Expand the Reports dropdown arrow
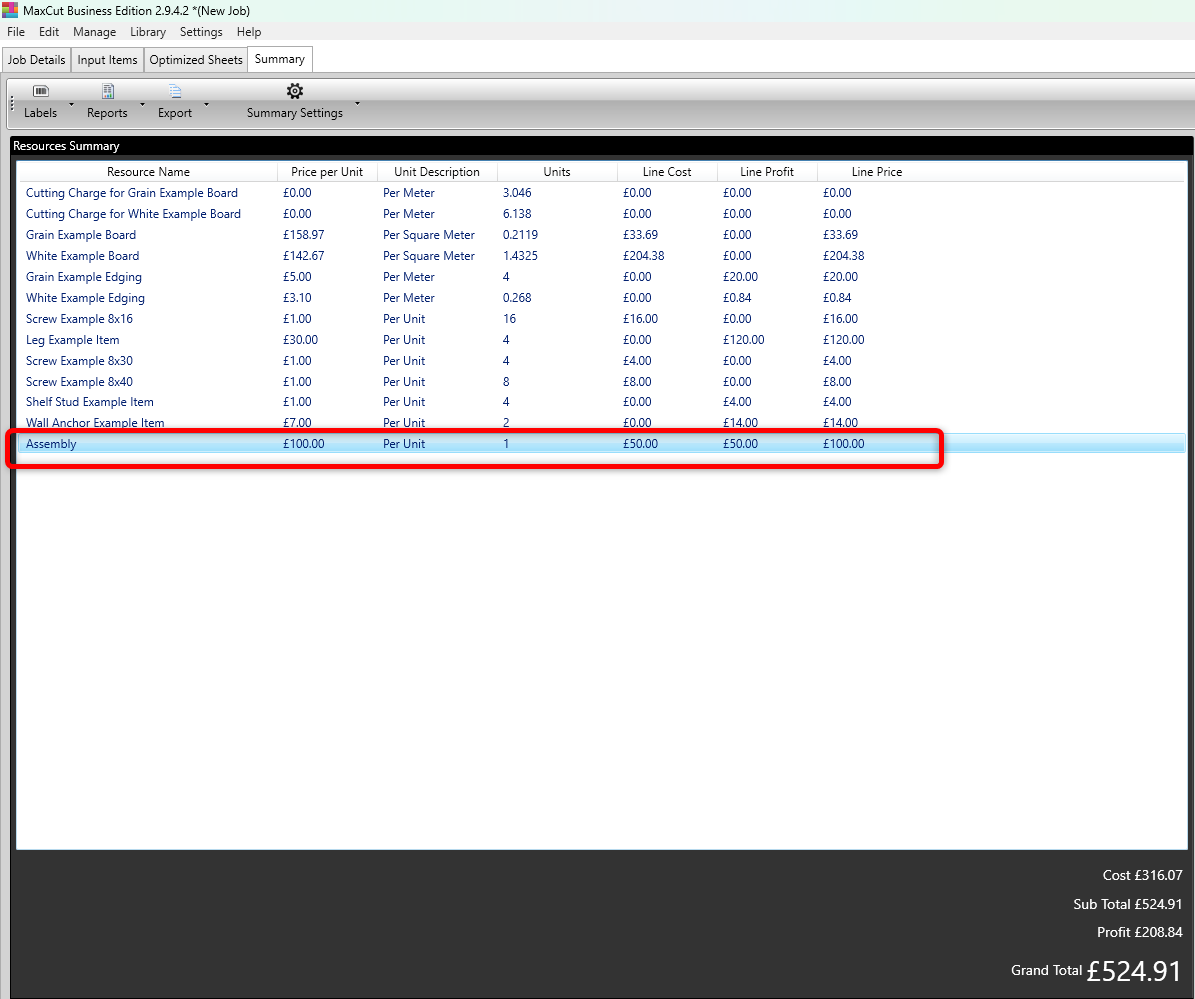Screen dimensions: 1195x999 142,104
